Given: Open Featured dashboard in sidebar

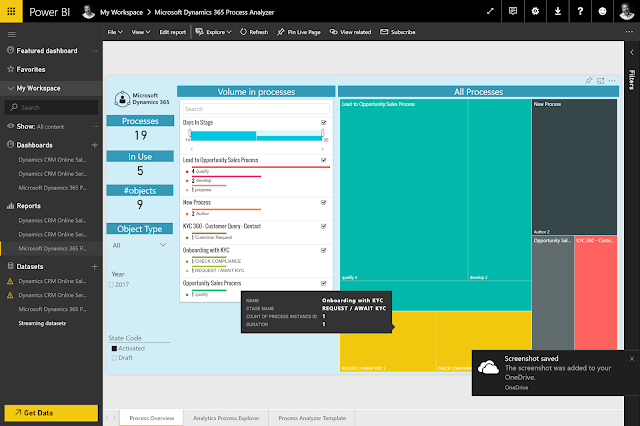Looking at the screenshot, I should 47,51.
